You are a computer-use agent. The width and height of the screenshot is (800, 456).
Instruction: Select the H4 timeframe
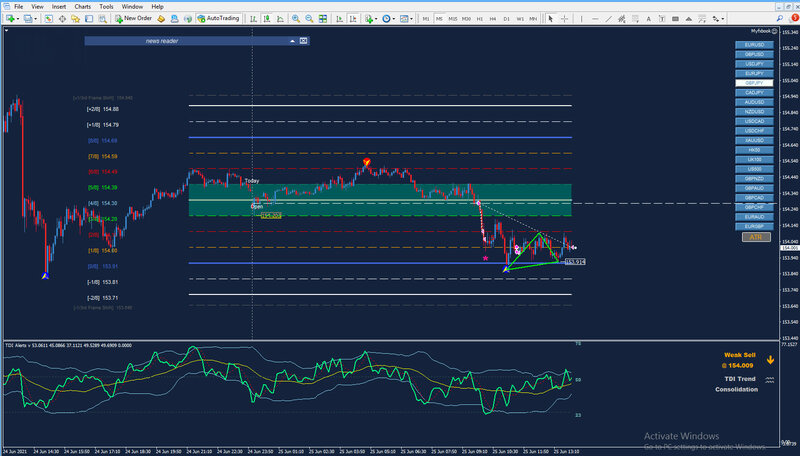click(x=493, y=19)
